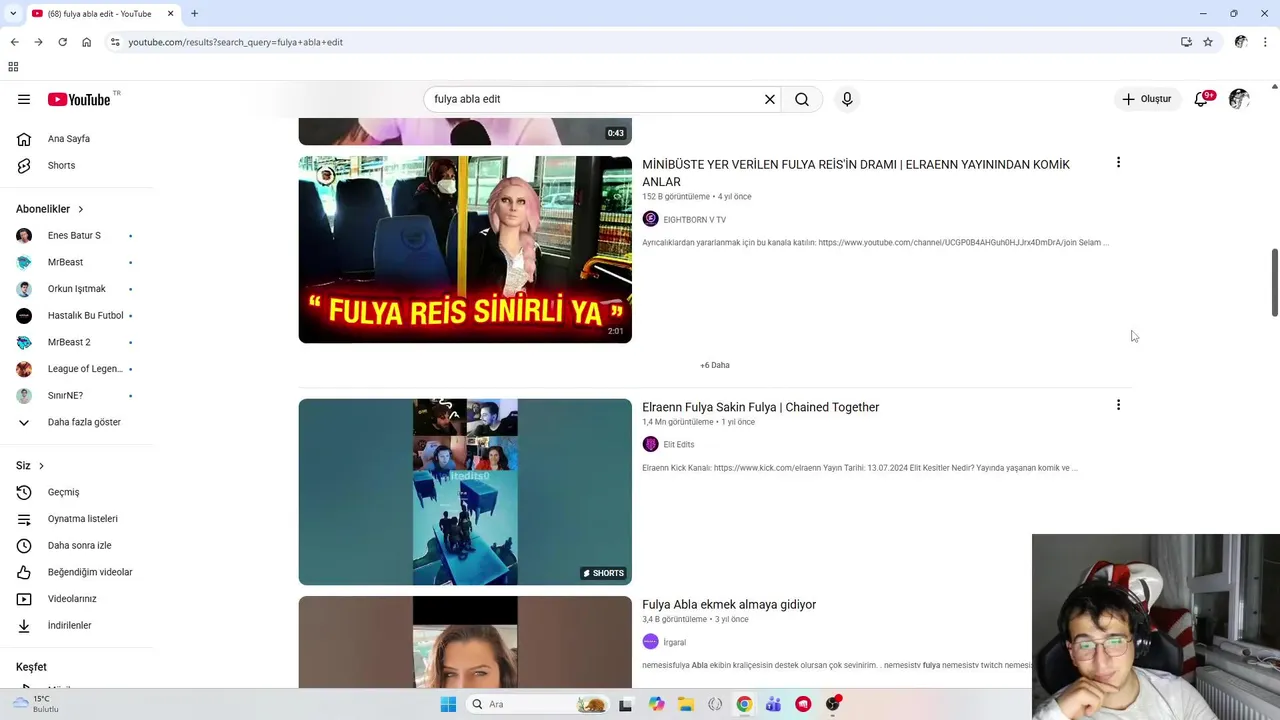
Task: Play the FULYA REİS SİNİRLİ YA thumbnail
Action: (x=465, y=249)
